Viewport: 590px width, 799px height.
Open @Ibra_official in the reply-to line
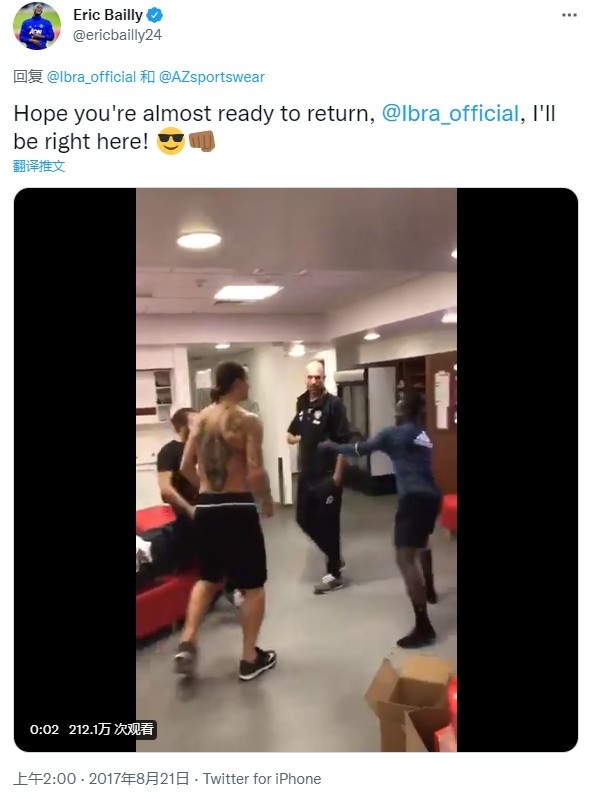click(x=91, y=77)
